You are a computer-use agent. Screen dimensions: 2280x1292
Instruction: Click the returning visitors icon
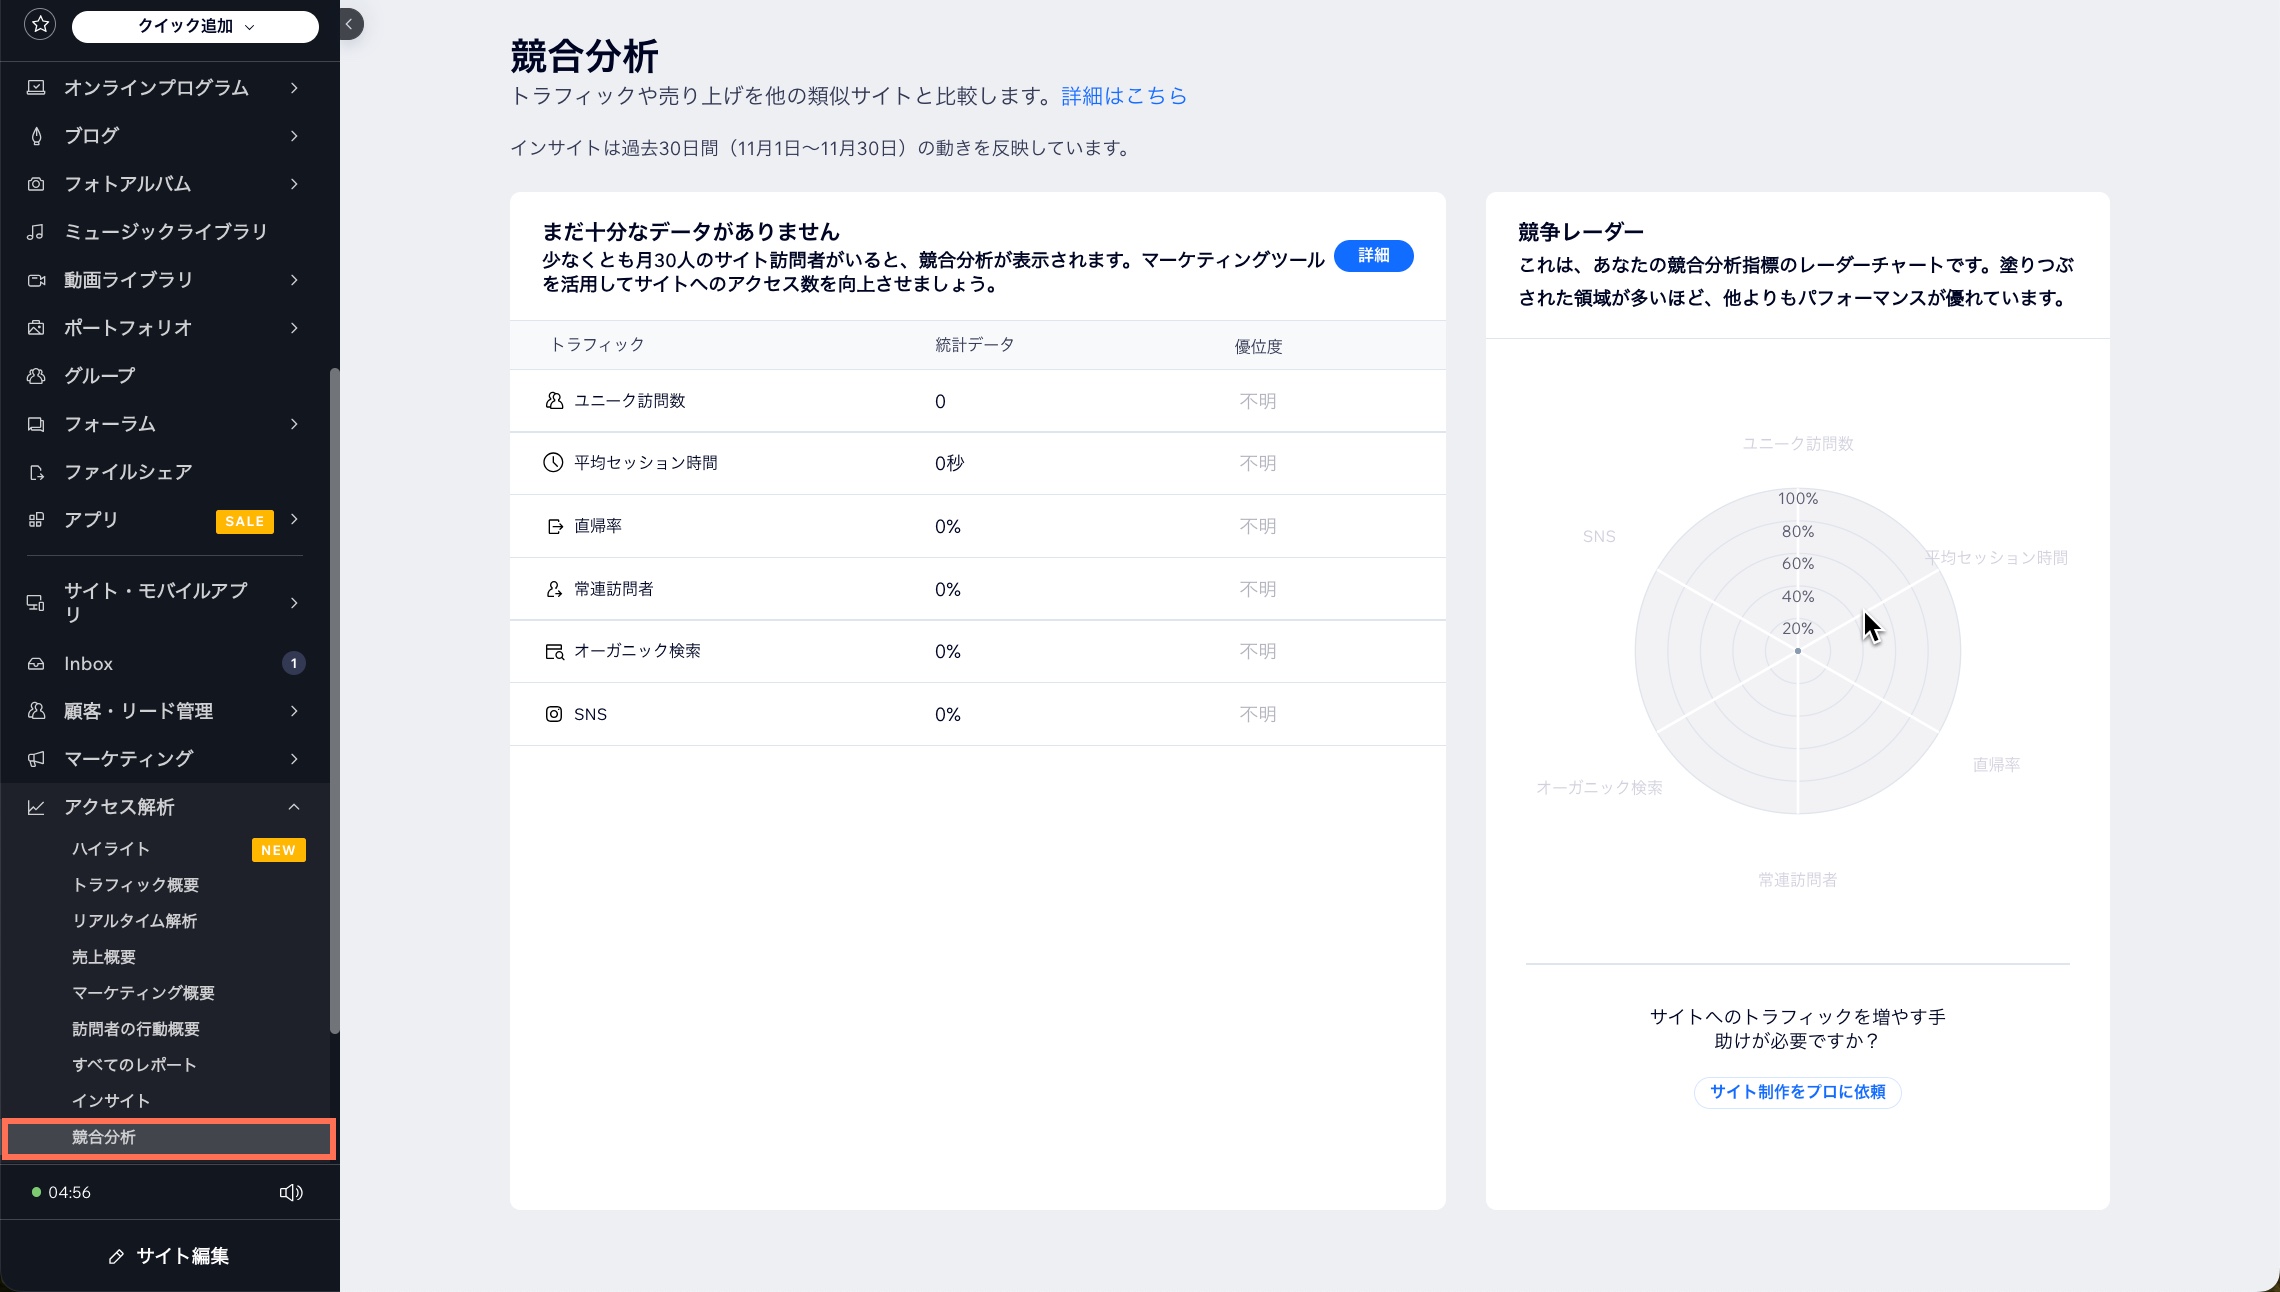click(554, 589)
